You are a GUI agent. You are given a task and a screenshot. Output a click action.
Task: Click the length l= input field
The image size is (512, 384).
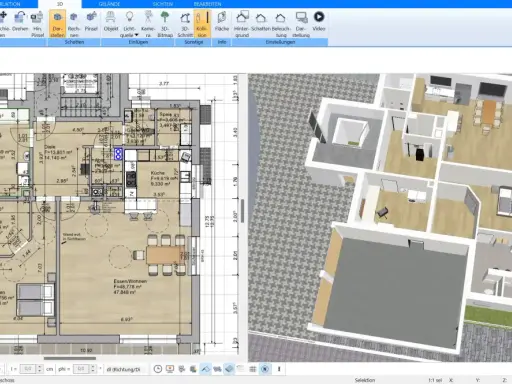point(28,369)
